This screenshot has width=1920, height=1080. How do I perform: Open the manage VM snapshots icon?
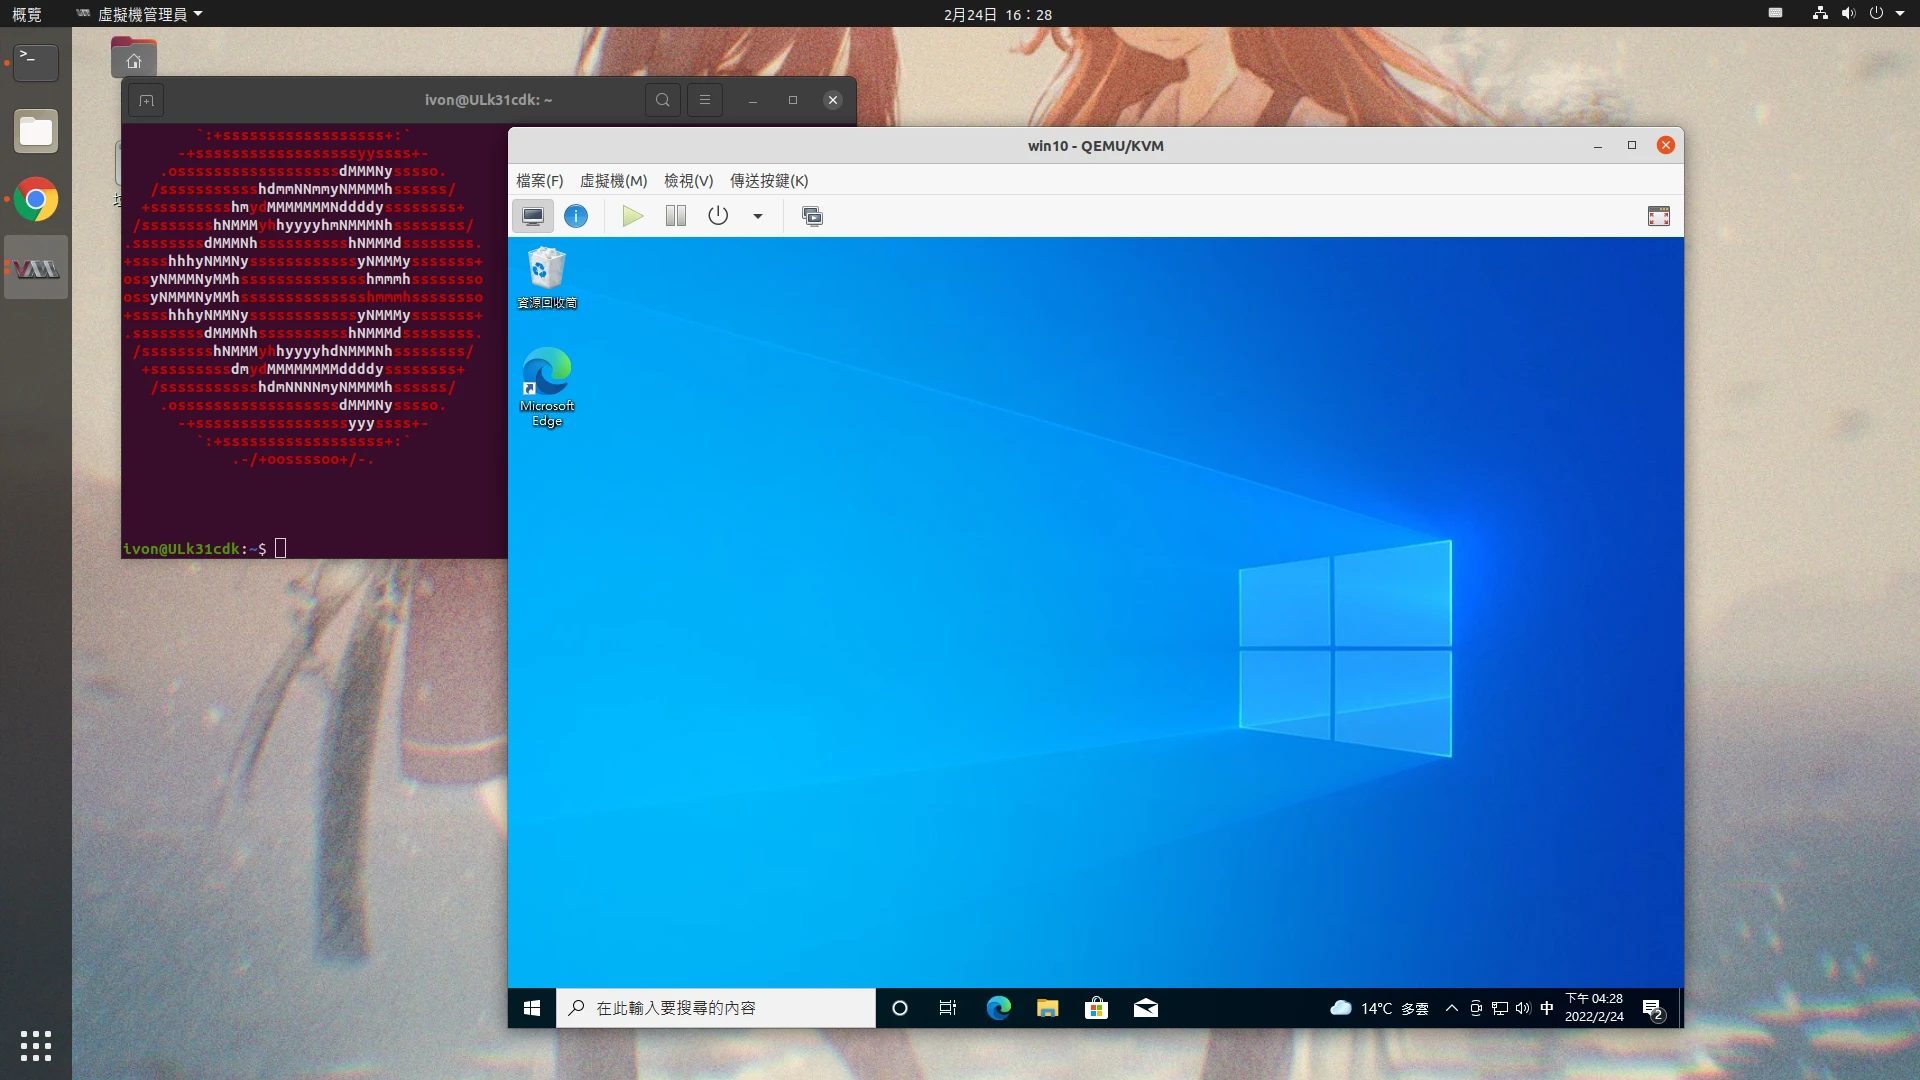click(812, 216)
